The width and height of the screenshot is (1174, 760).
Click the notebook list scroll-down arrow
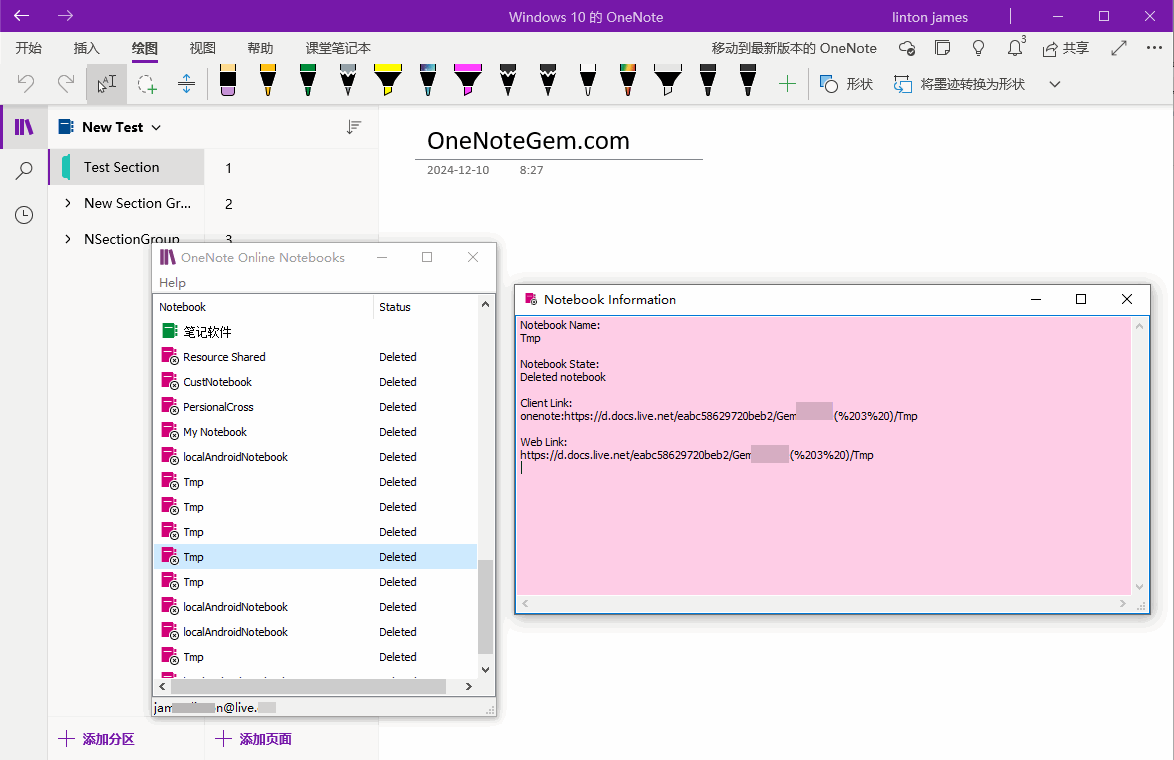click(x=485, y=669)
